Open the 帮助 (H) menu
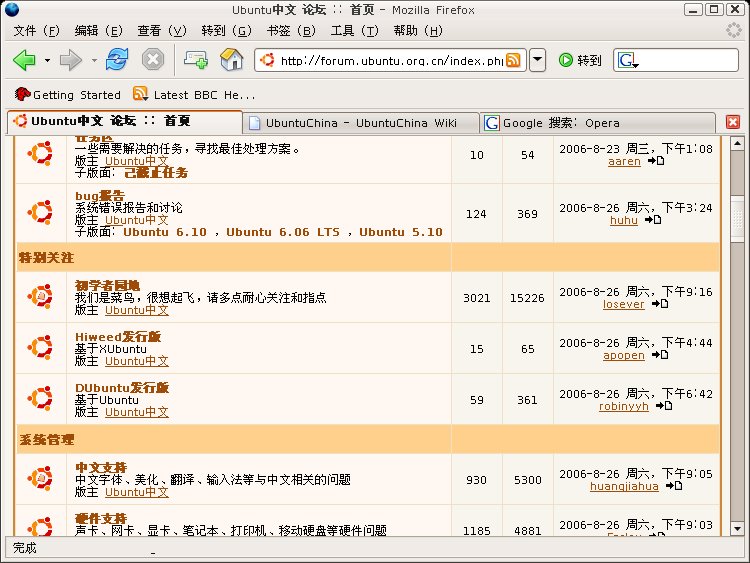This screenshot has width=750, height=563. 418,31
